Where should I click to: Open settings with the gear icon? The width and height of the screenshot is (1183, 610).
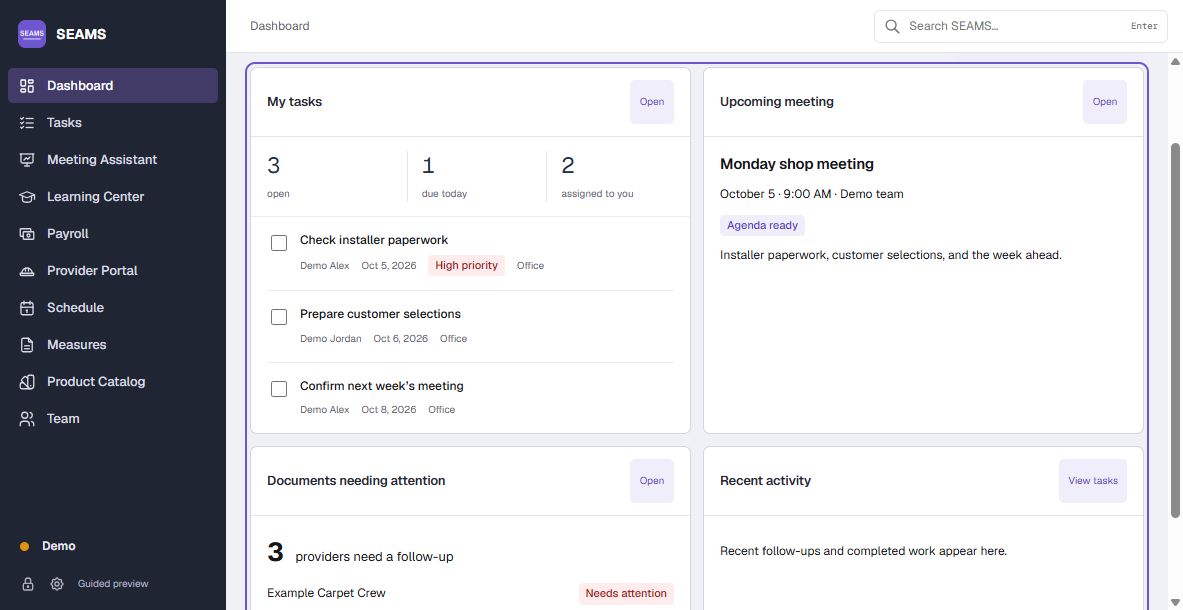(x=57, y=584)
